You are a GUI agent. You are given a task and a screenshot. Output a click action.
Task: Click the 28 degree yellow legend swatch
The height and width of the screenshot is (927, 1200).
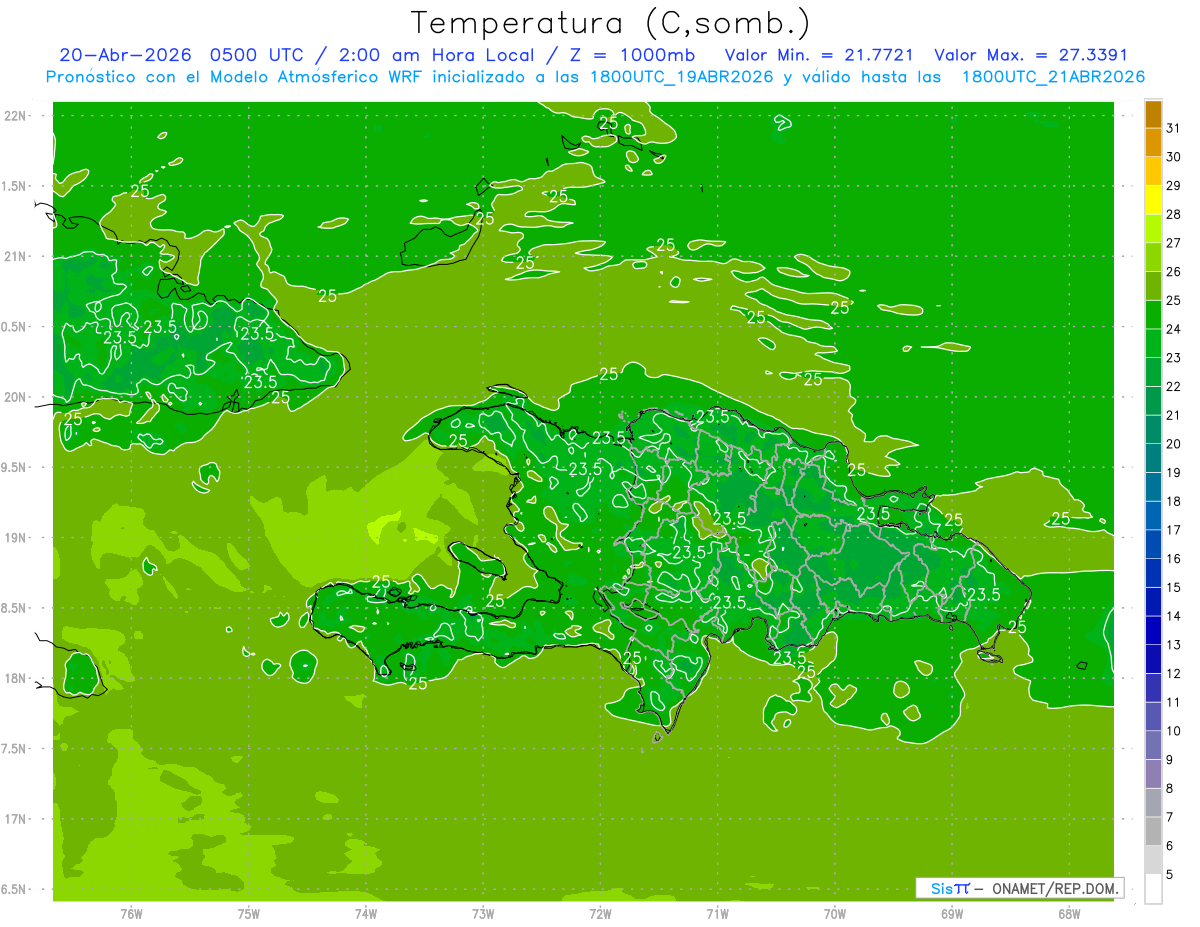[1153, 200]
